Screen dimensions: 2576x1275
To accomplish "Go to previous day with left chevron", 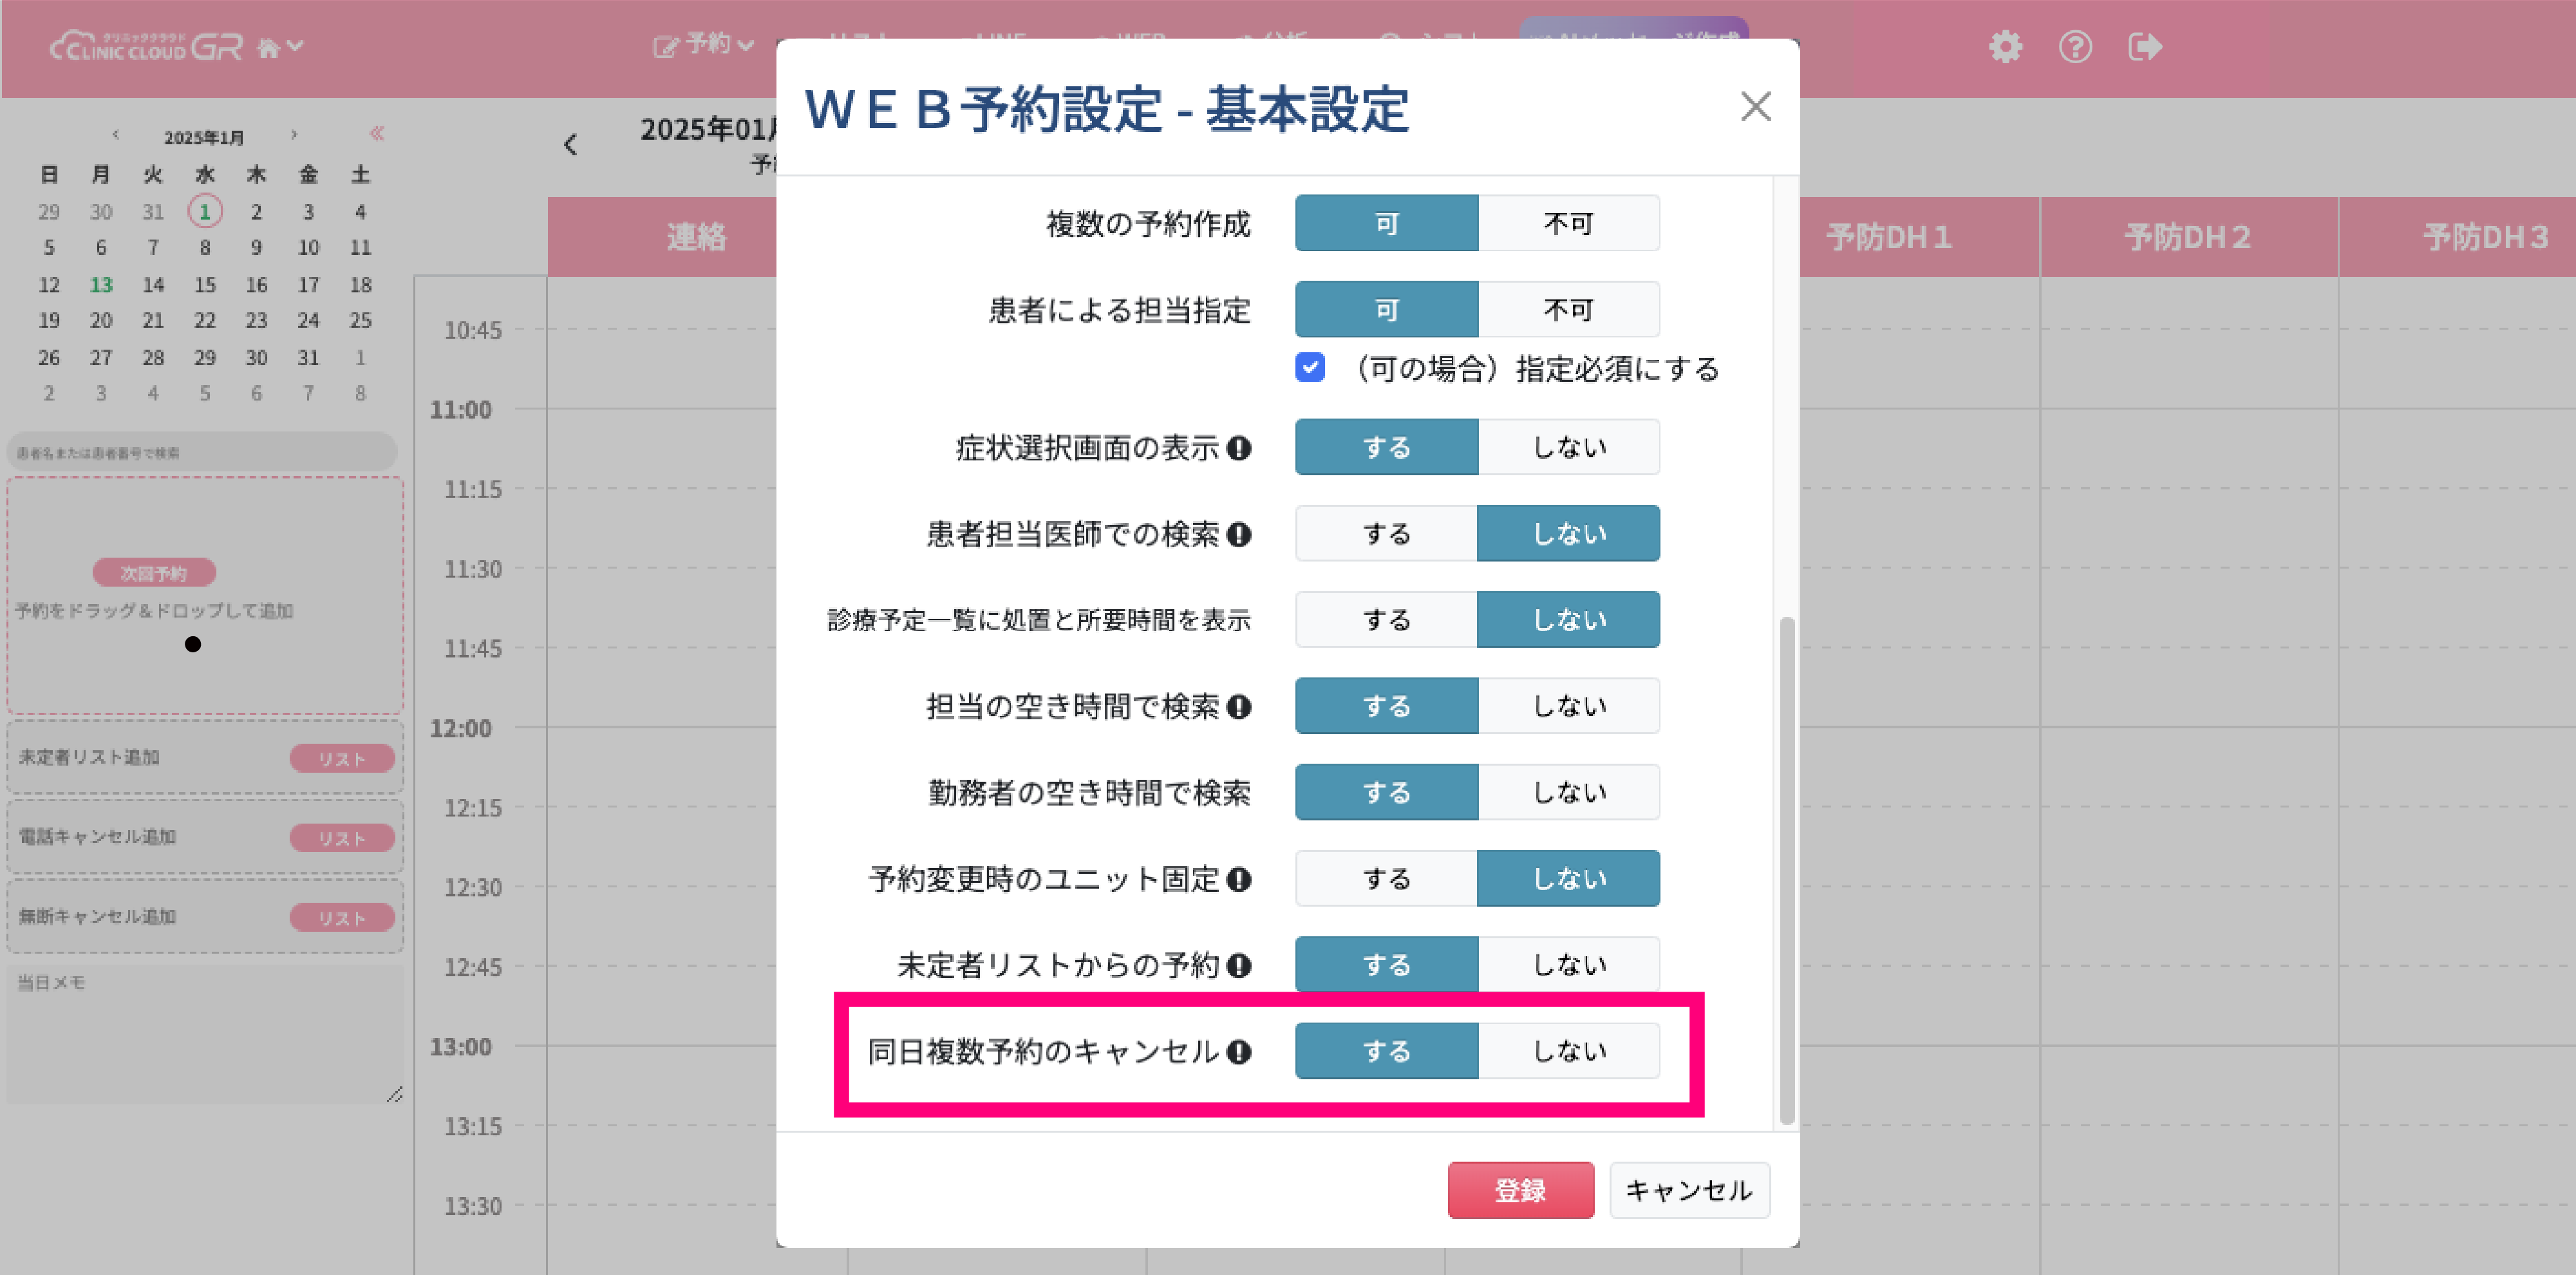I will (570, 145).
